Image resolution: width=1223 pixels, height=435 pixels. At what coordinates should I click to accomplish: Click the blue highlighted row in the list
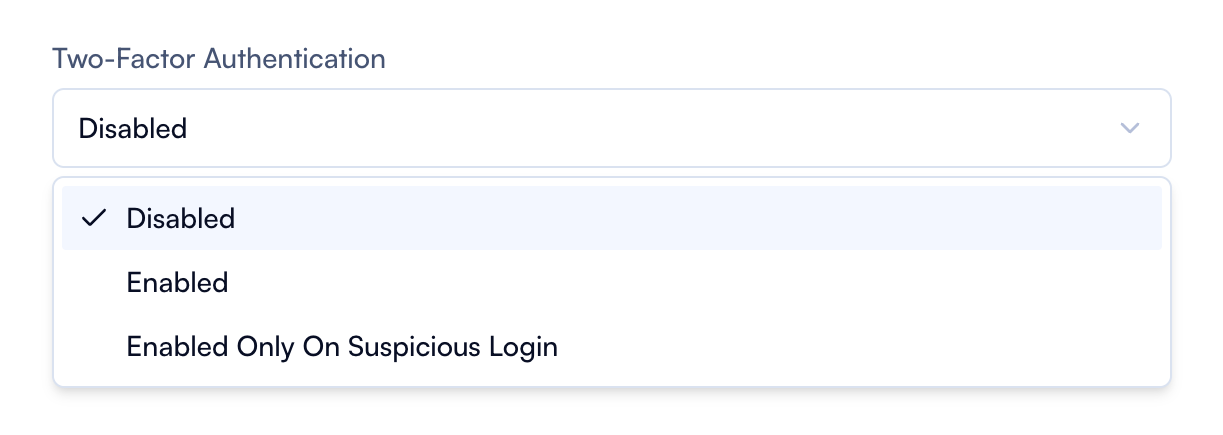[x=610, y=218]
